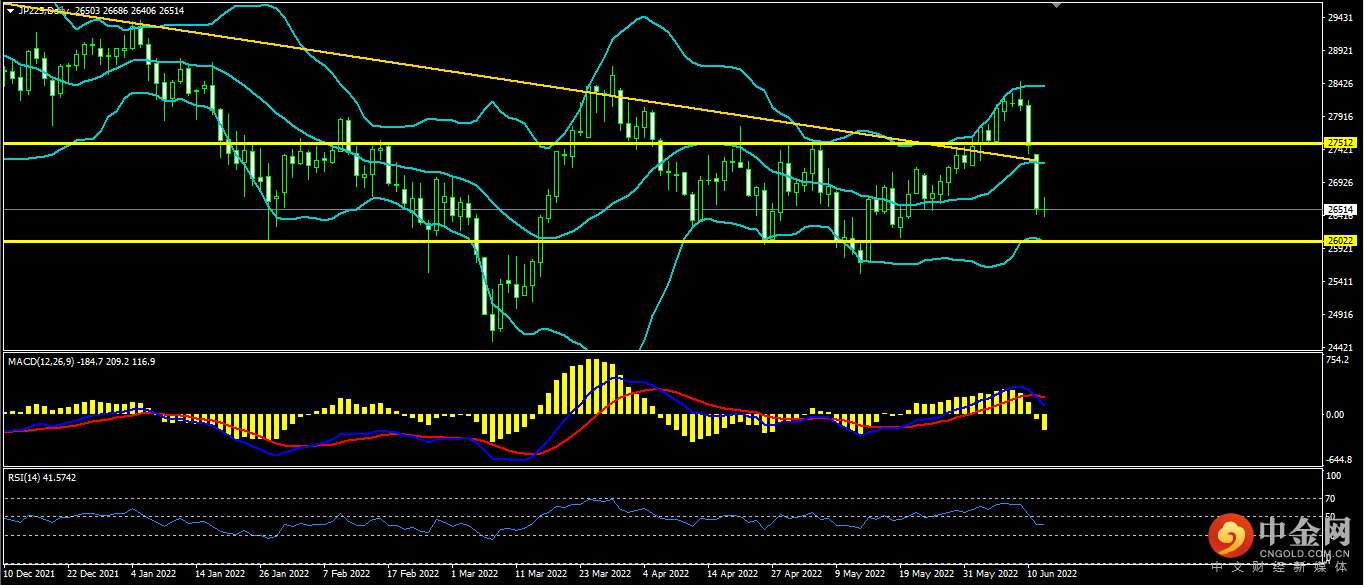The width and height of the screenshot is (1365, 585).
Task: Click price axis value 29431
Action: (1339, 18)
